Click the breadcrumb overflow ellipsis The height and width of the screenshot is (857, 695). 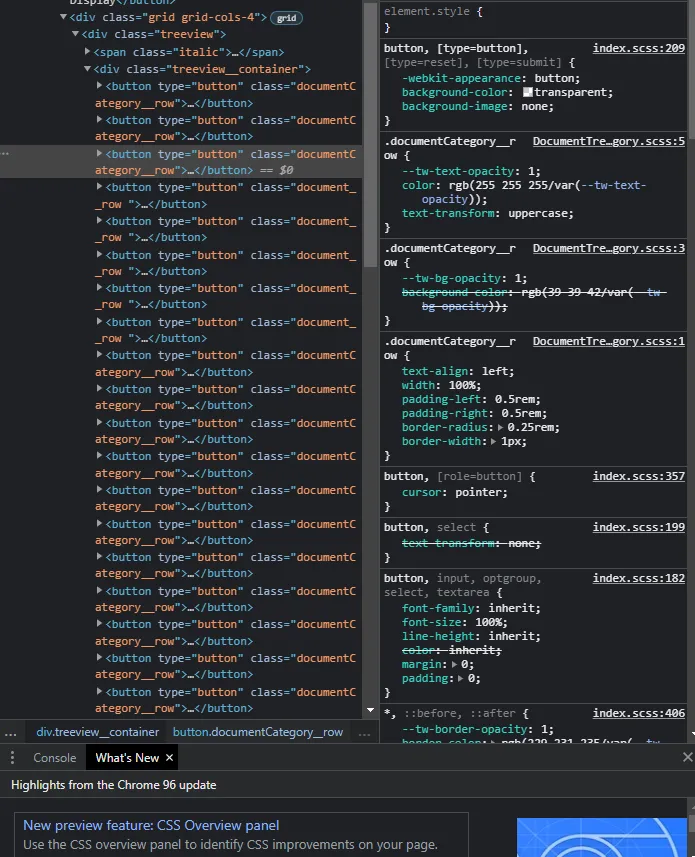pos(10,732)
